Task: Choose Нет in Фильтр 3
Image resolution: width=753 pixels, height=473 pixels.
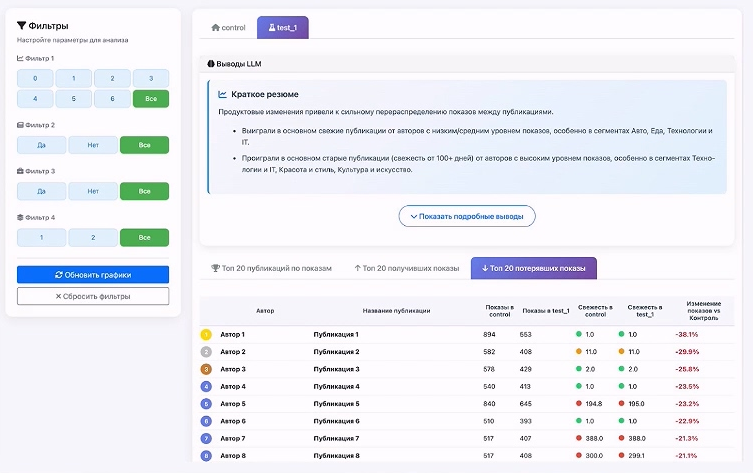Action: point(93,191)
